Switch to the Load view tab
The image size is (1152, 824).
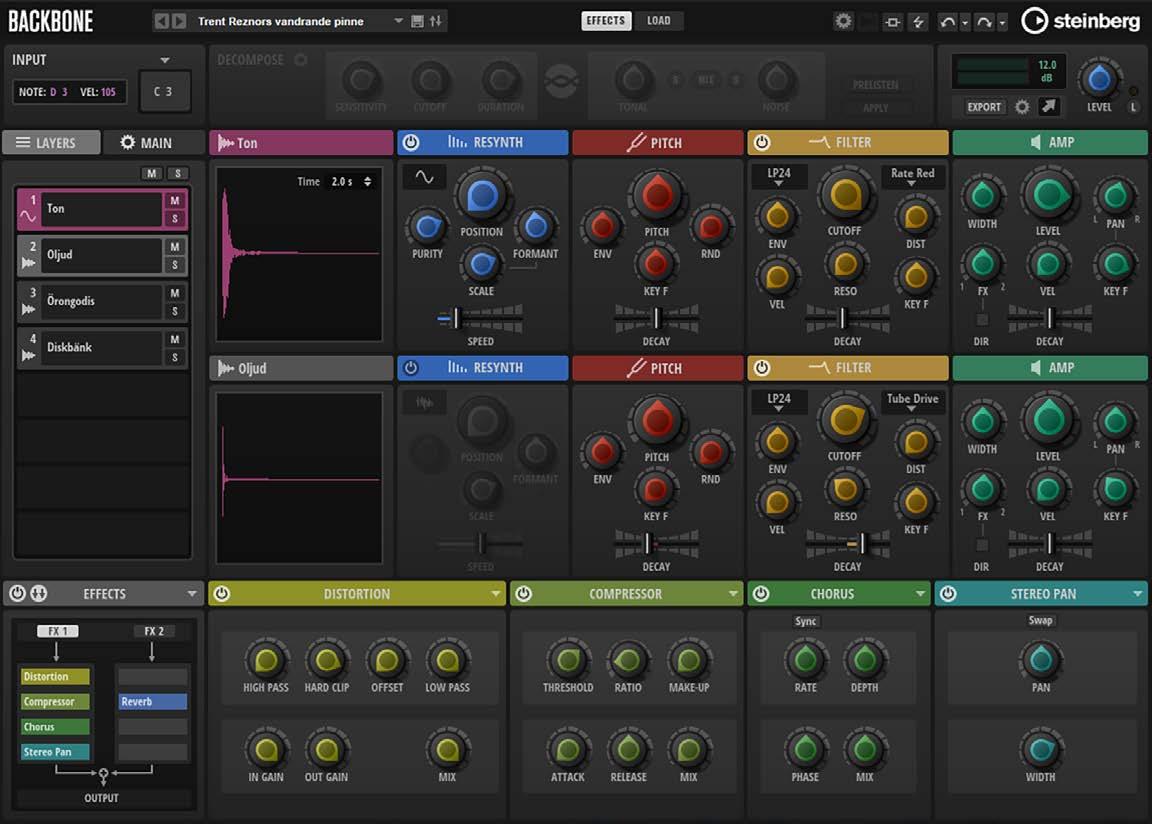(x=659, y=21)
